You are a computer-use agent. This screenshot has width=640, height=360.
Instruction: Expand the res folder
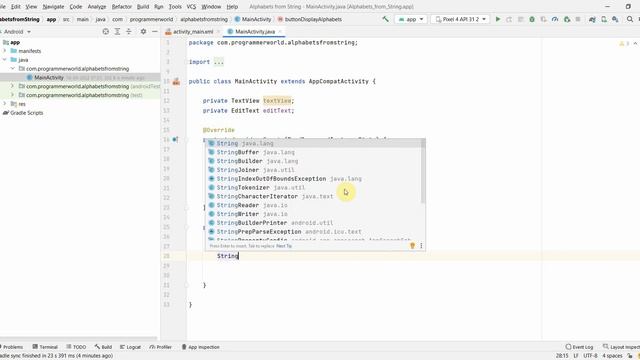(x=4, y=104)
